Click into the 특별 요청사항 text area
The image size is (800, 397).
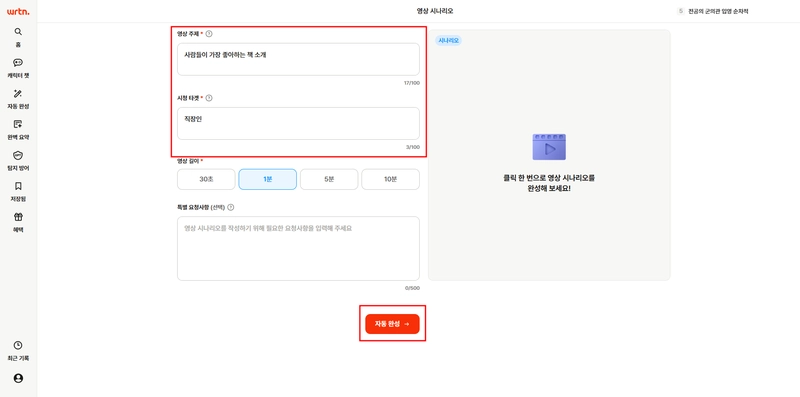[x=298, y=249]
